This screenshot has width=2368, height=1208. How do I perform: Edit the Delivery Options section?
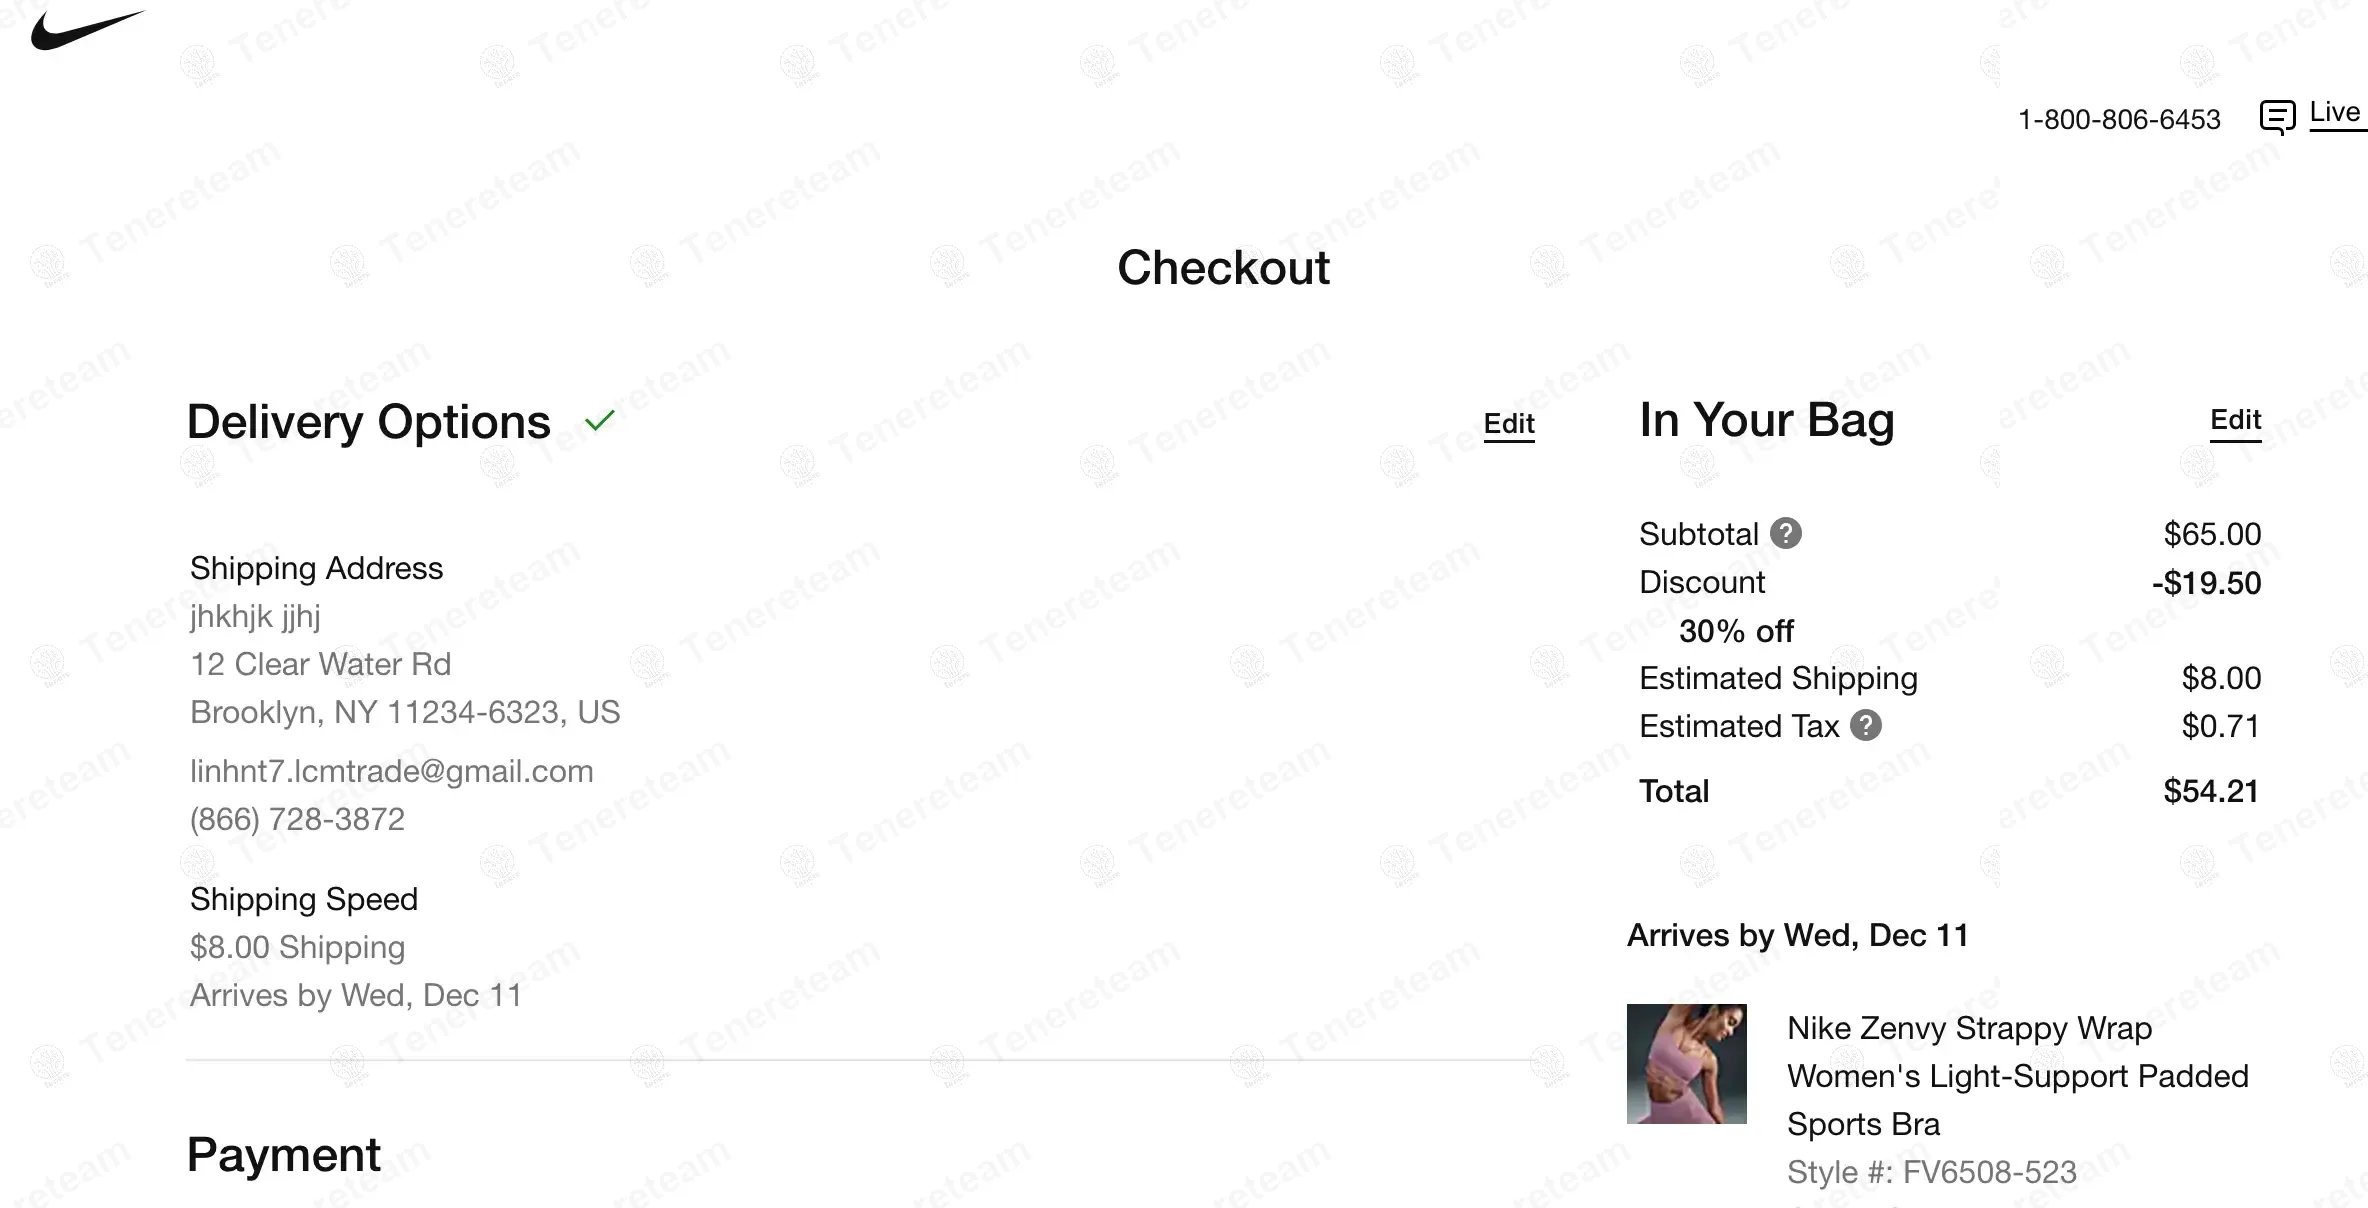pos(1508,424)
